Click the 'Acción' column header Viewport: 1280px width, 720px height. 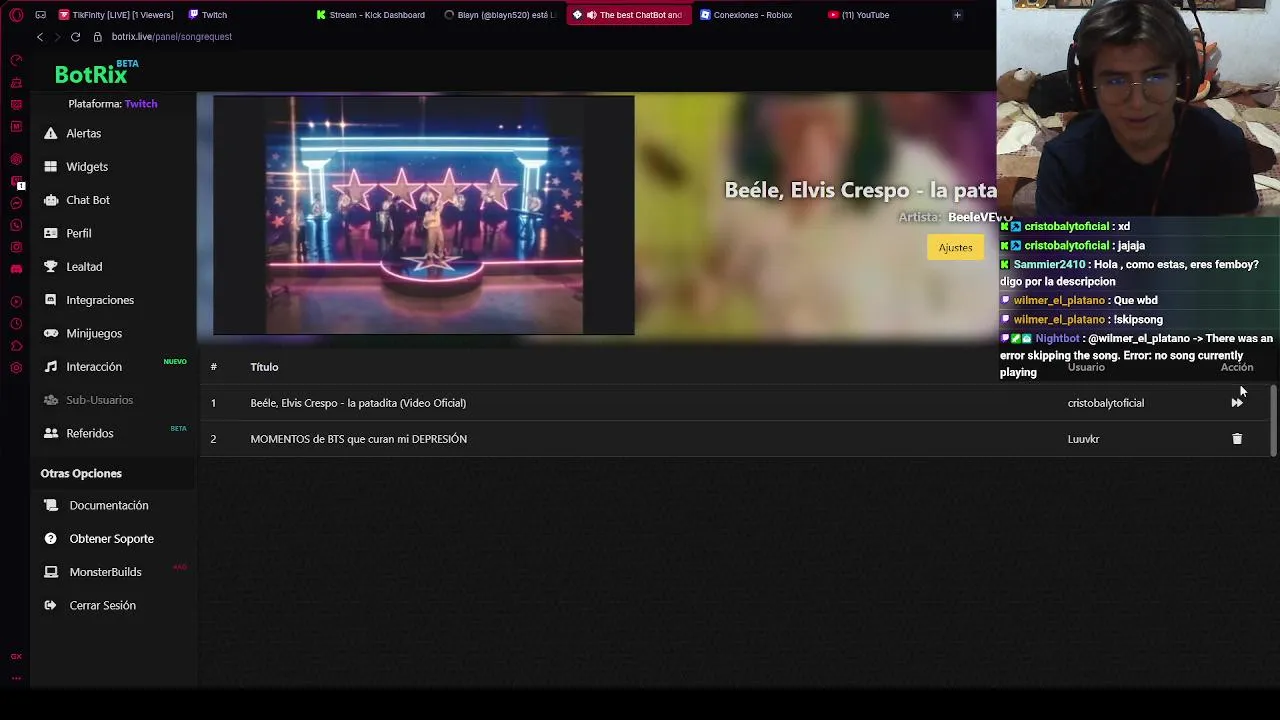click(x=1236, y=367)
